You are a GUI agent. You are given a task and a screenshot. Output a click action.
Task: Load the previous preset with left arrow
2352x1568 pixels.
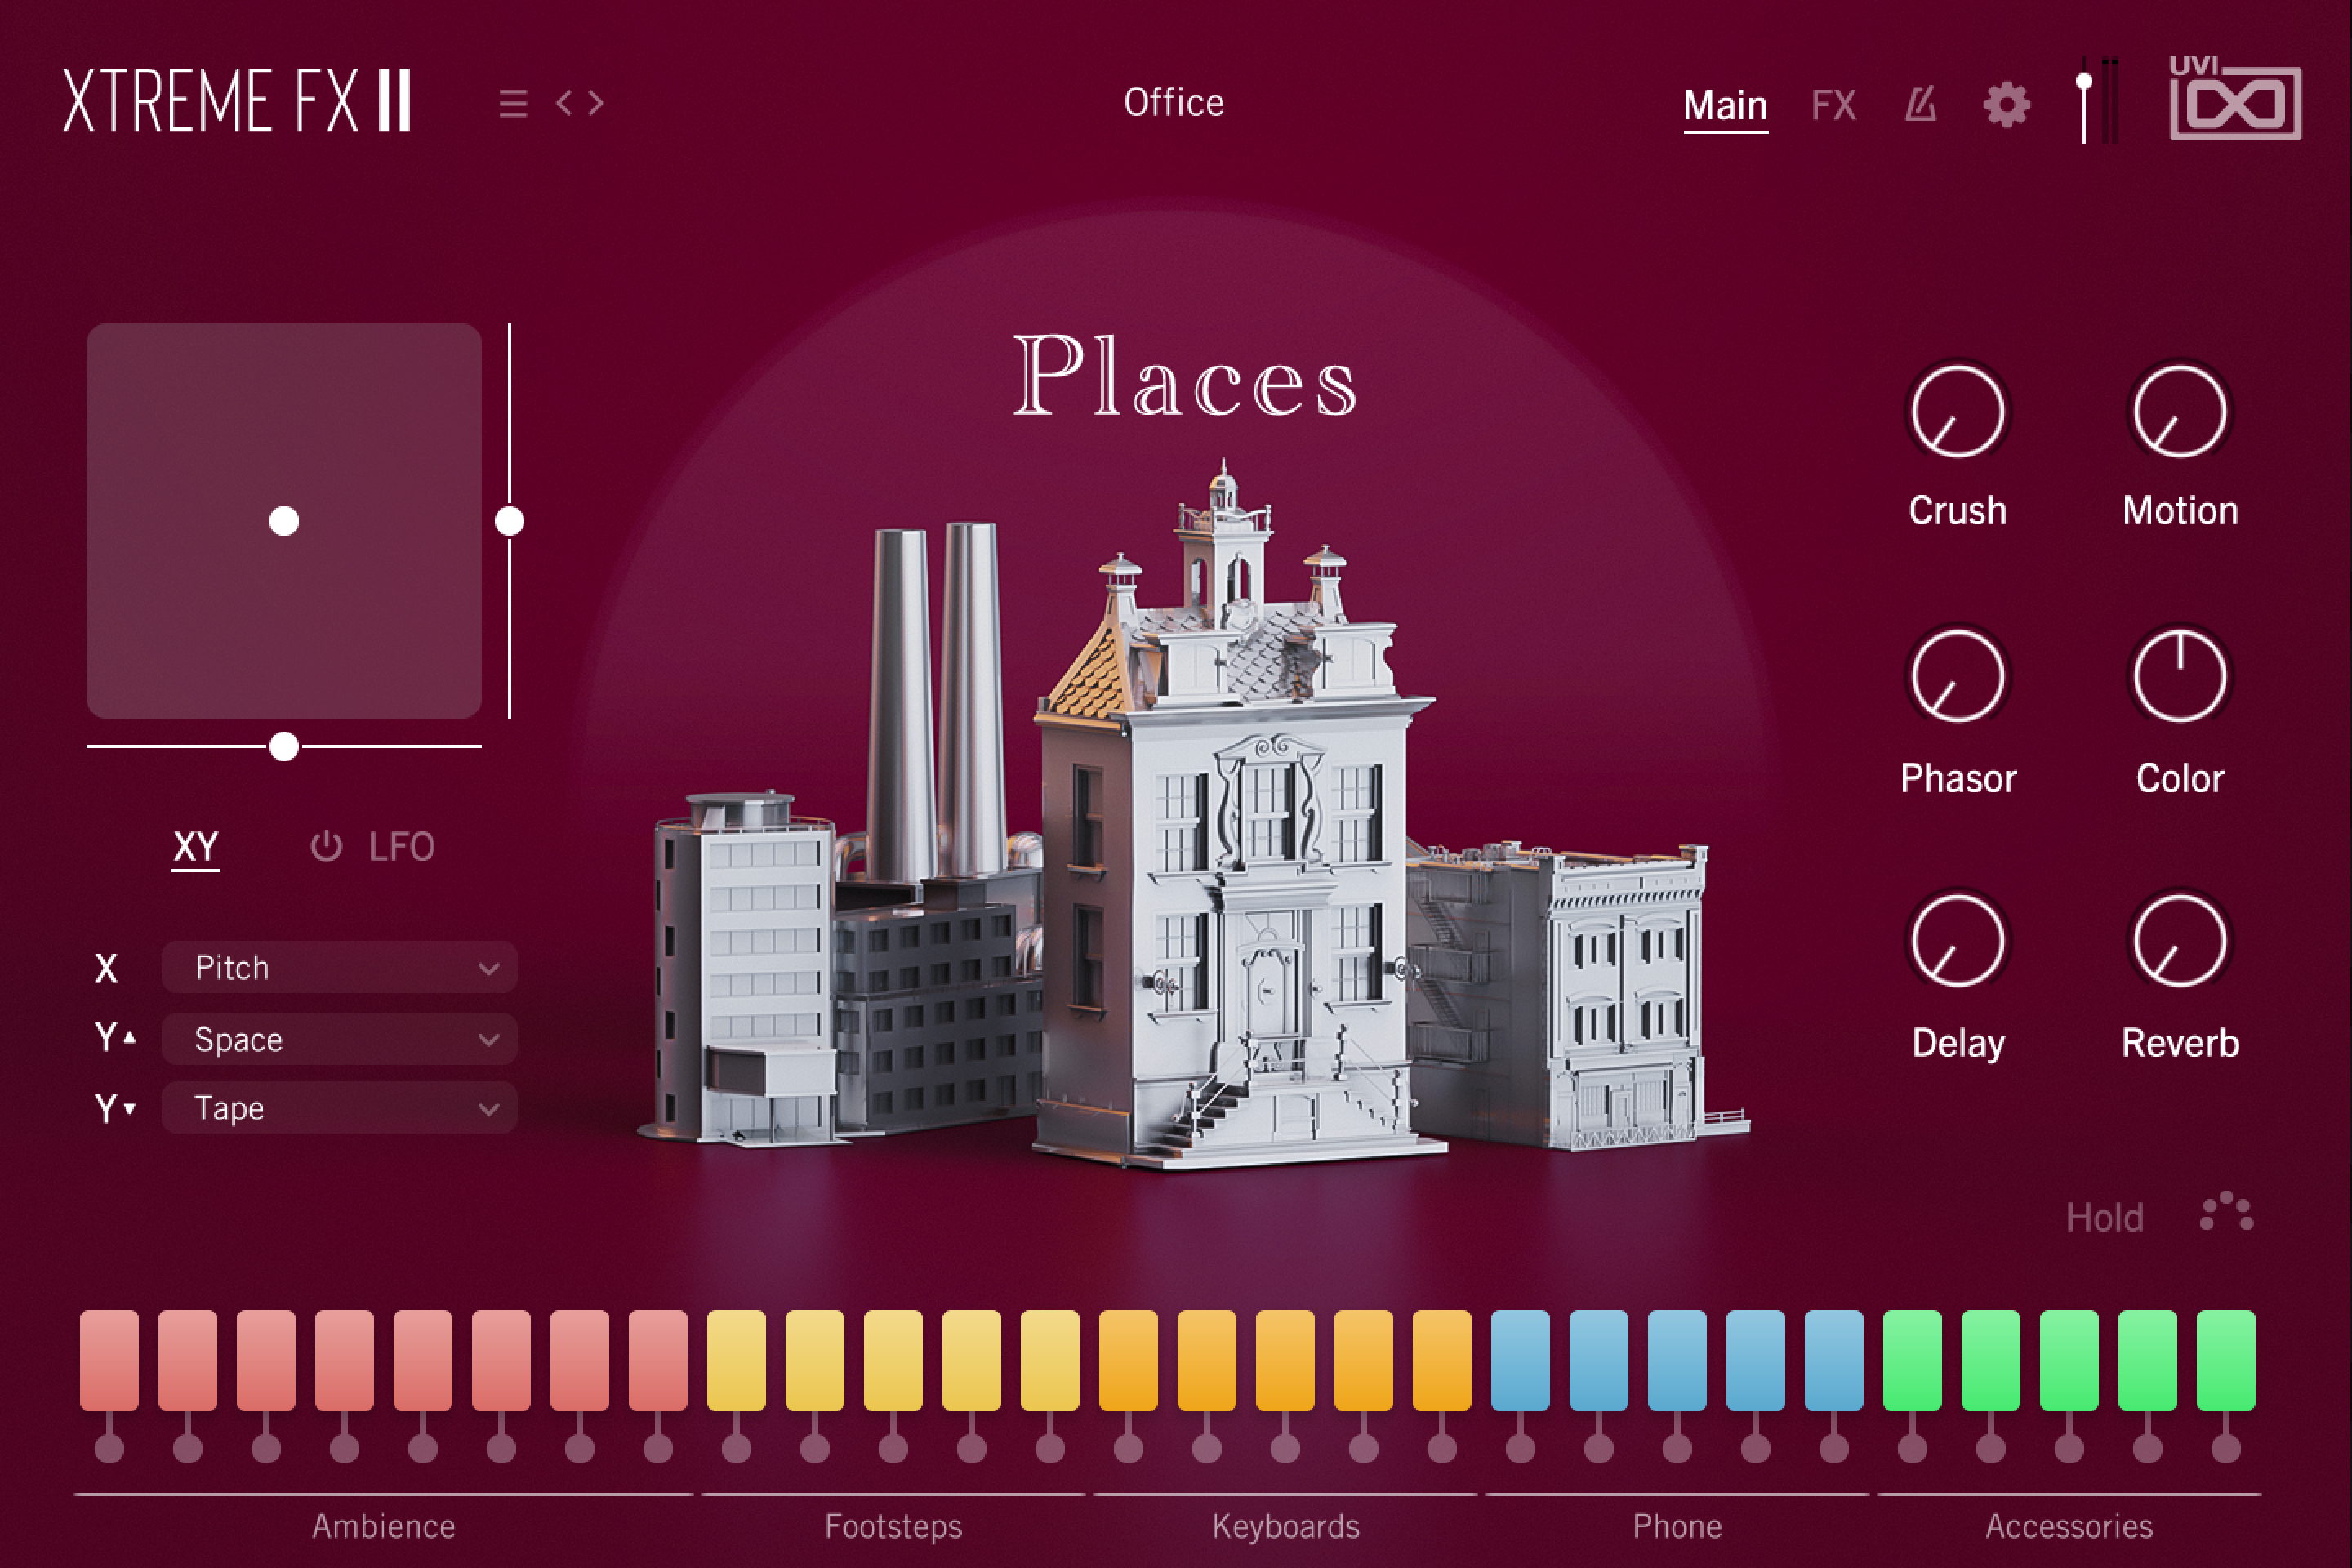click(565, 102)
